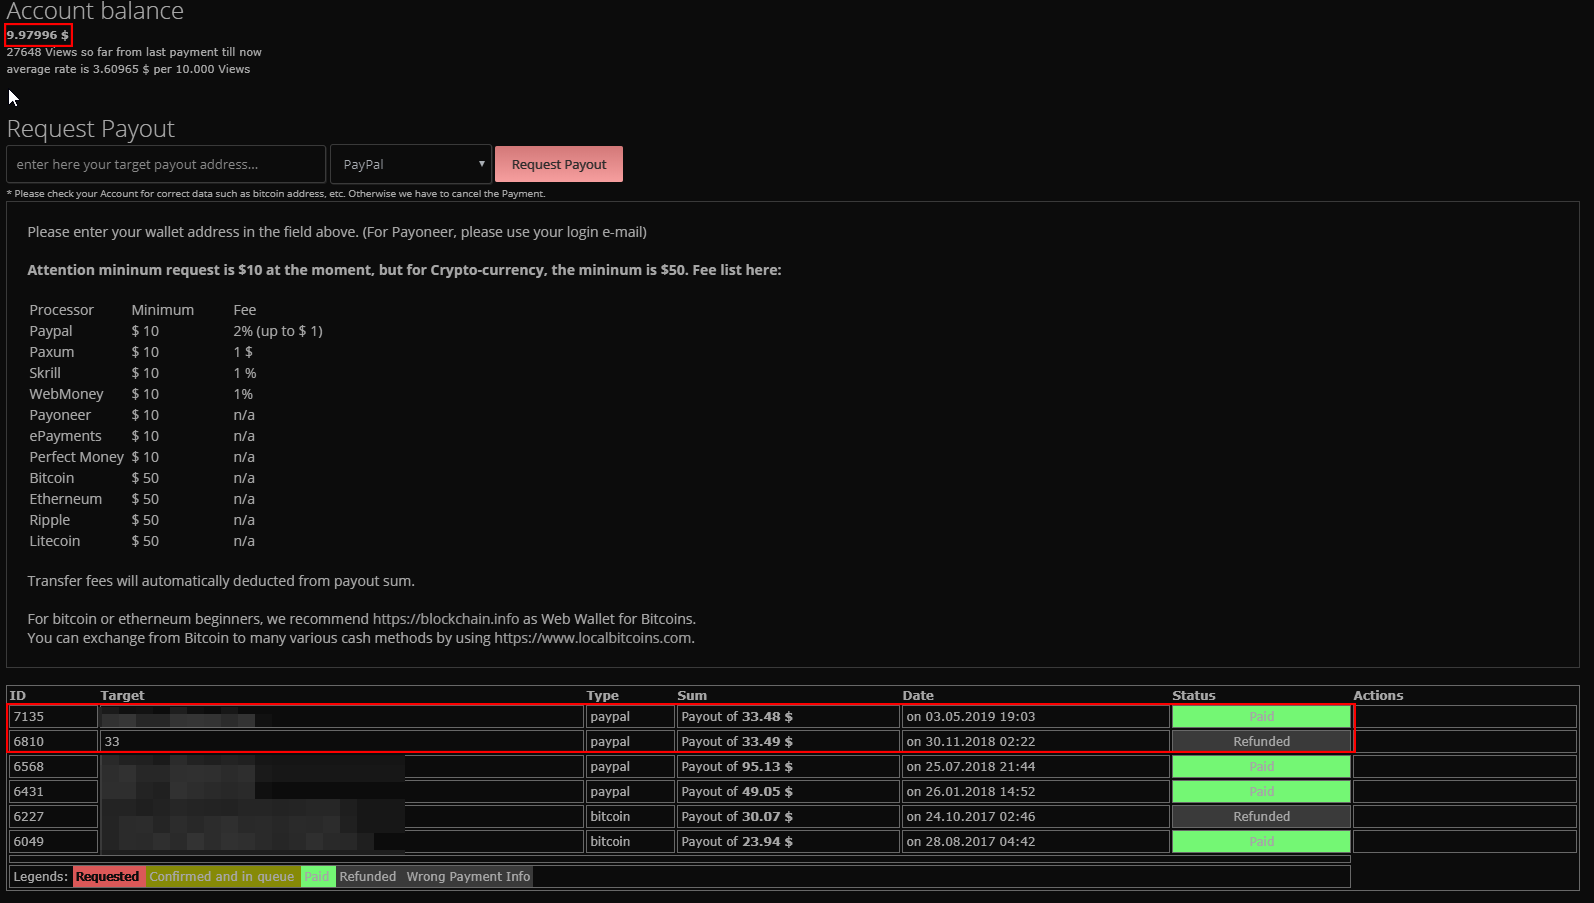Click the Refunded legend label
Image resolution: width=1594 pixels, height=903 pixels.
(368, 877)
